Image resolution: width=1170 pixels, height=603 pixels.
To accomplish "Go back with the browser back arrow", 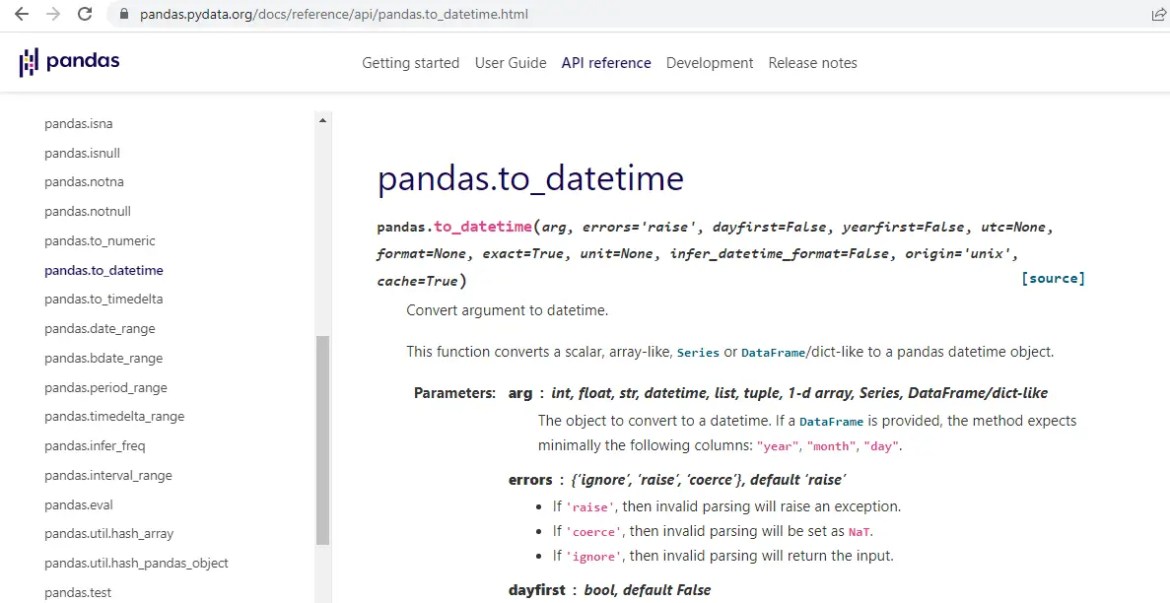I will pyautogui.click(x=22, y=14).
